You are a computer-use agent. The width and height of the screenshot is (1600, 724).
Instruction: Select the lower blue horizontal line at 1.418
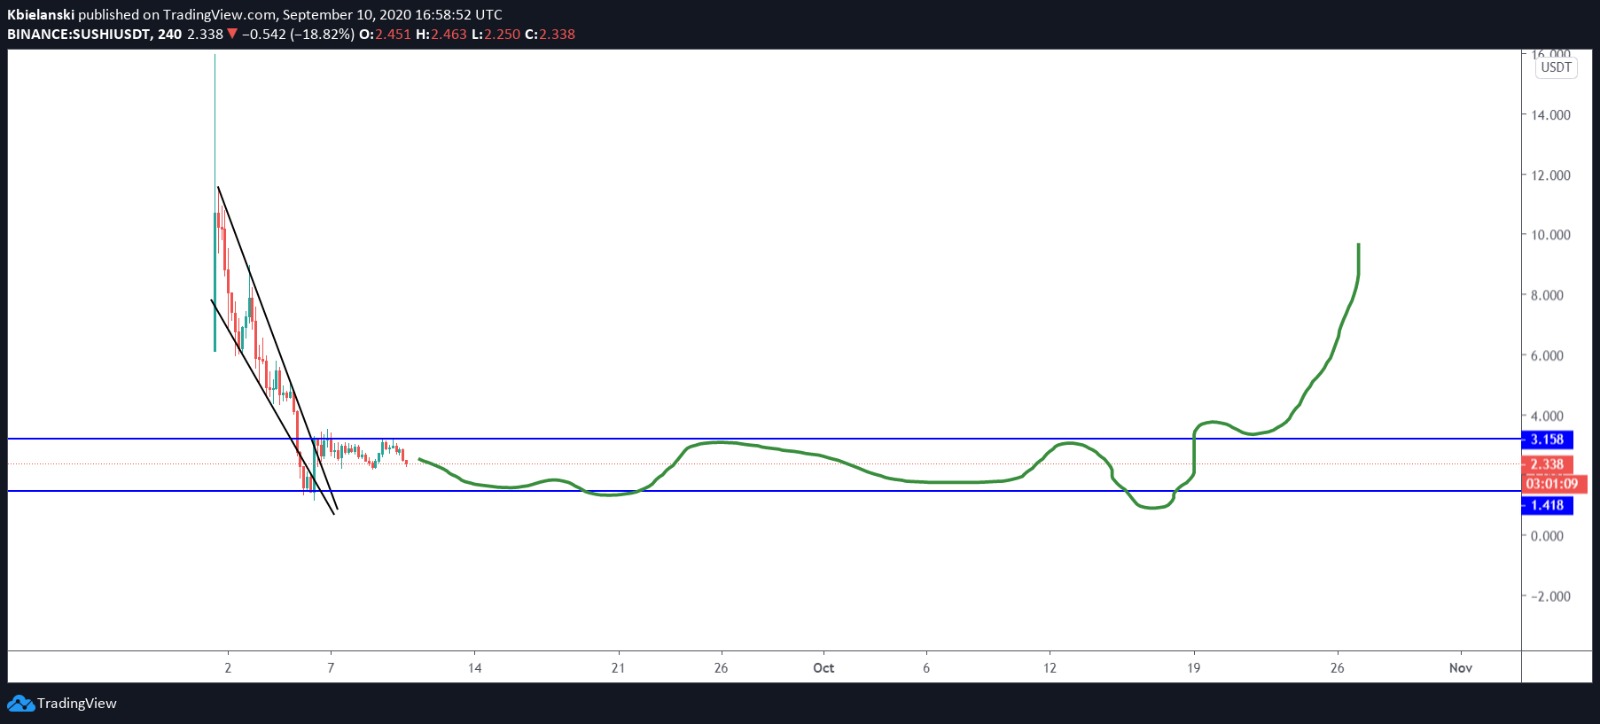(x=764, y=491)
